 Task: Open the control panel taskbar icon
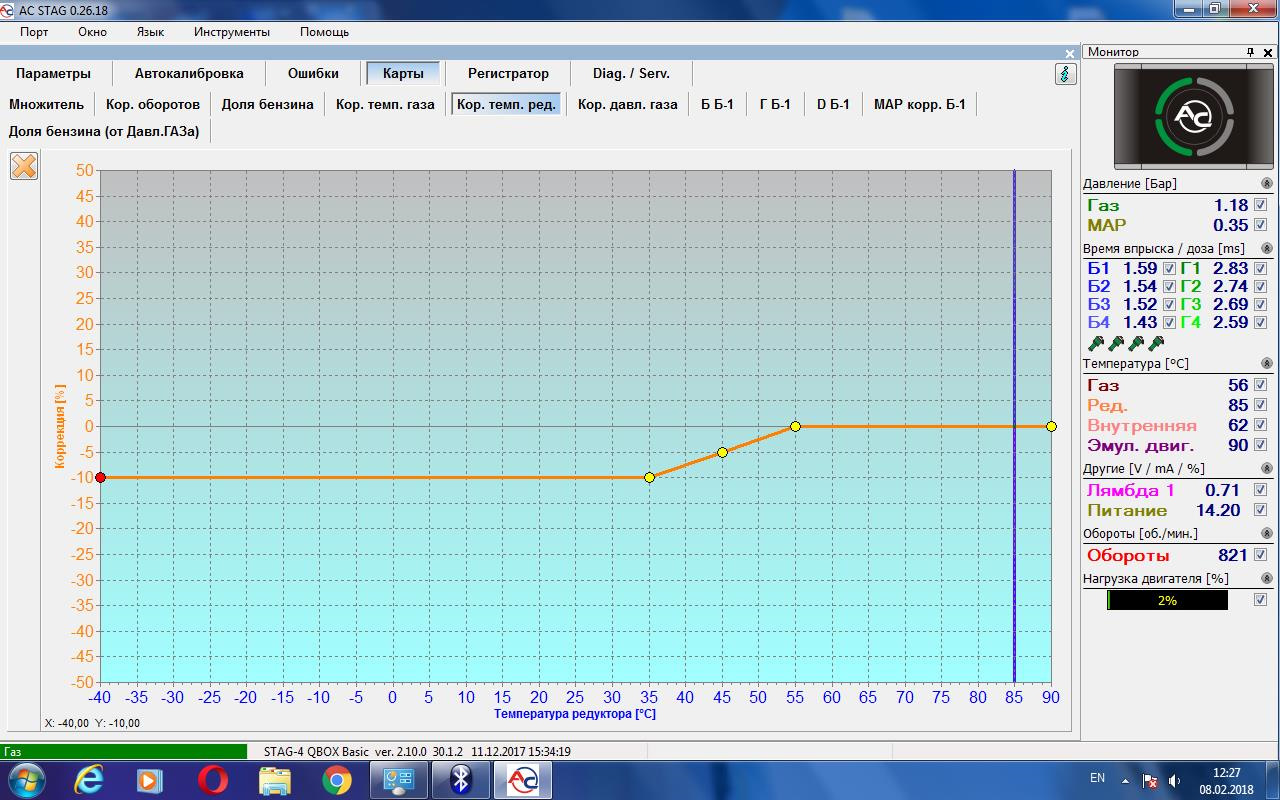398,780
